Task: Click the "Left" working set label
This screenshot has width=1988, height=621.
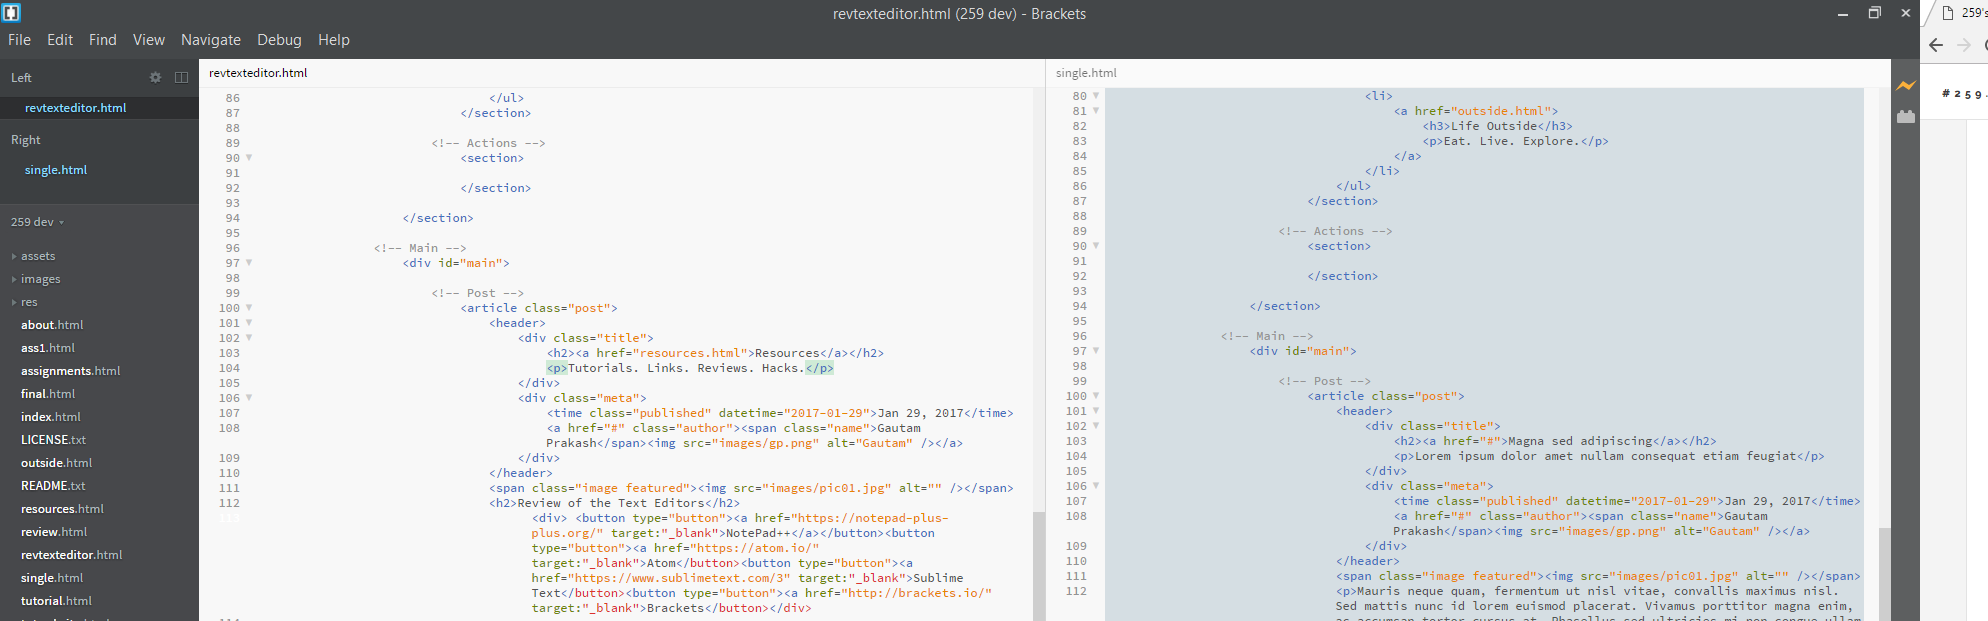Action: click(21, 78)
